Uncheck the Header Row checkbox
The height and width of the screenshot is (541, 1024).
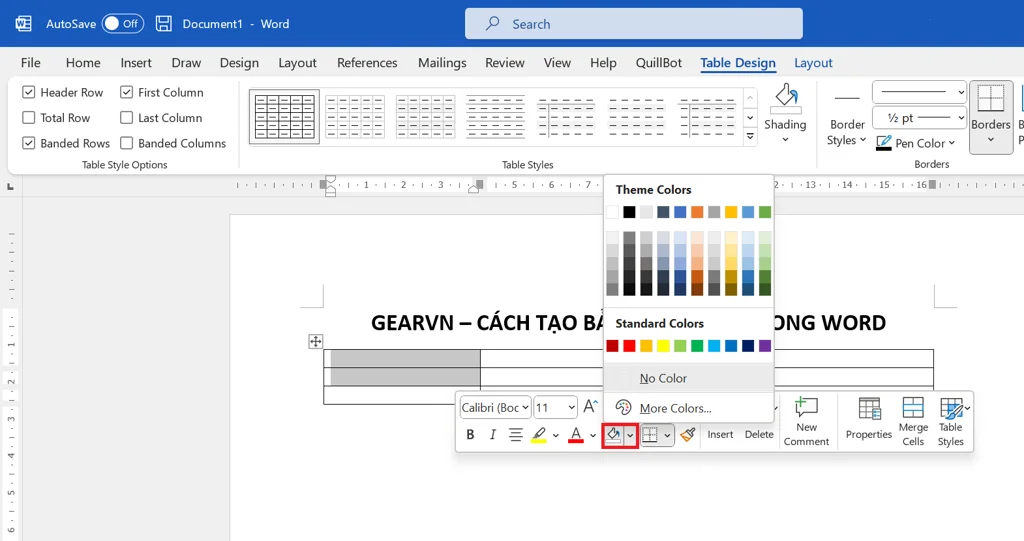coord(29,92)
